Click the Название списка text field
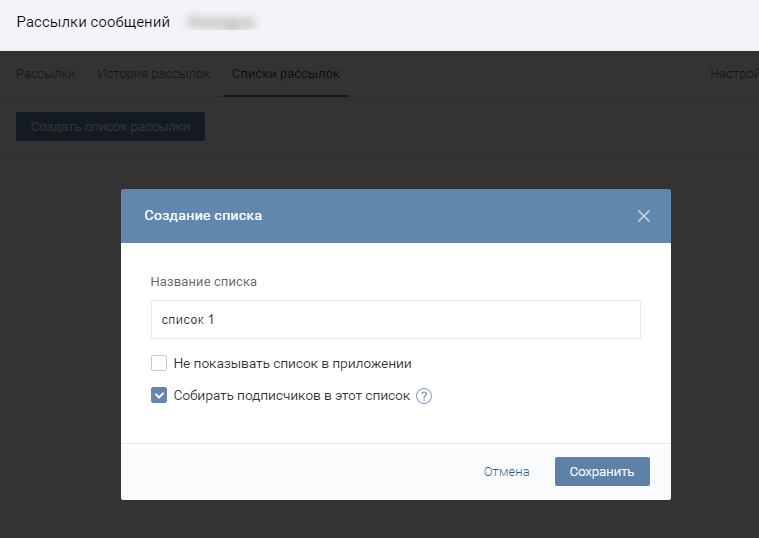 (395, 320)
